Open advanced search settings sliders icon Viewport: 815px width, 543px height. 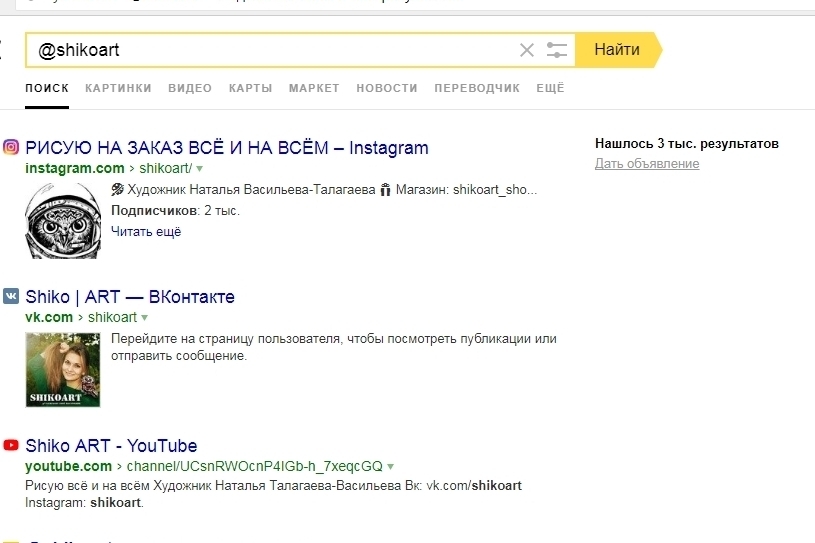tap(557, 50)
